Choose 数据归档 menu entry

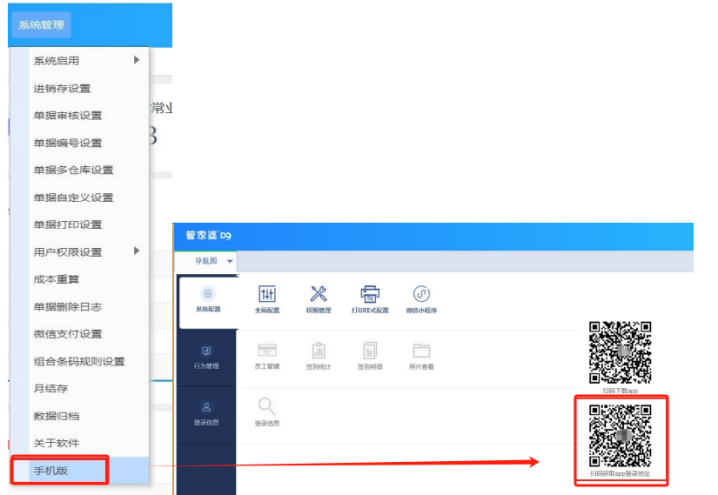[x=80, y=416]
